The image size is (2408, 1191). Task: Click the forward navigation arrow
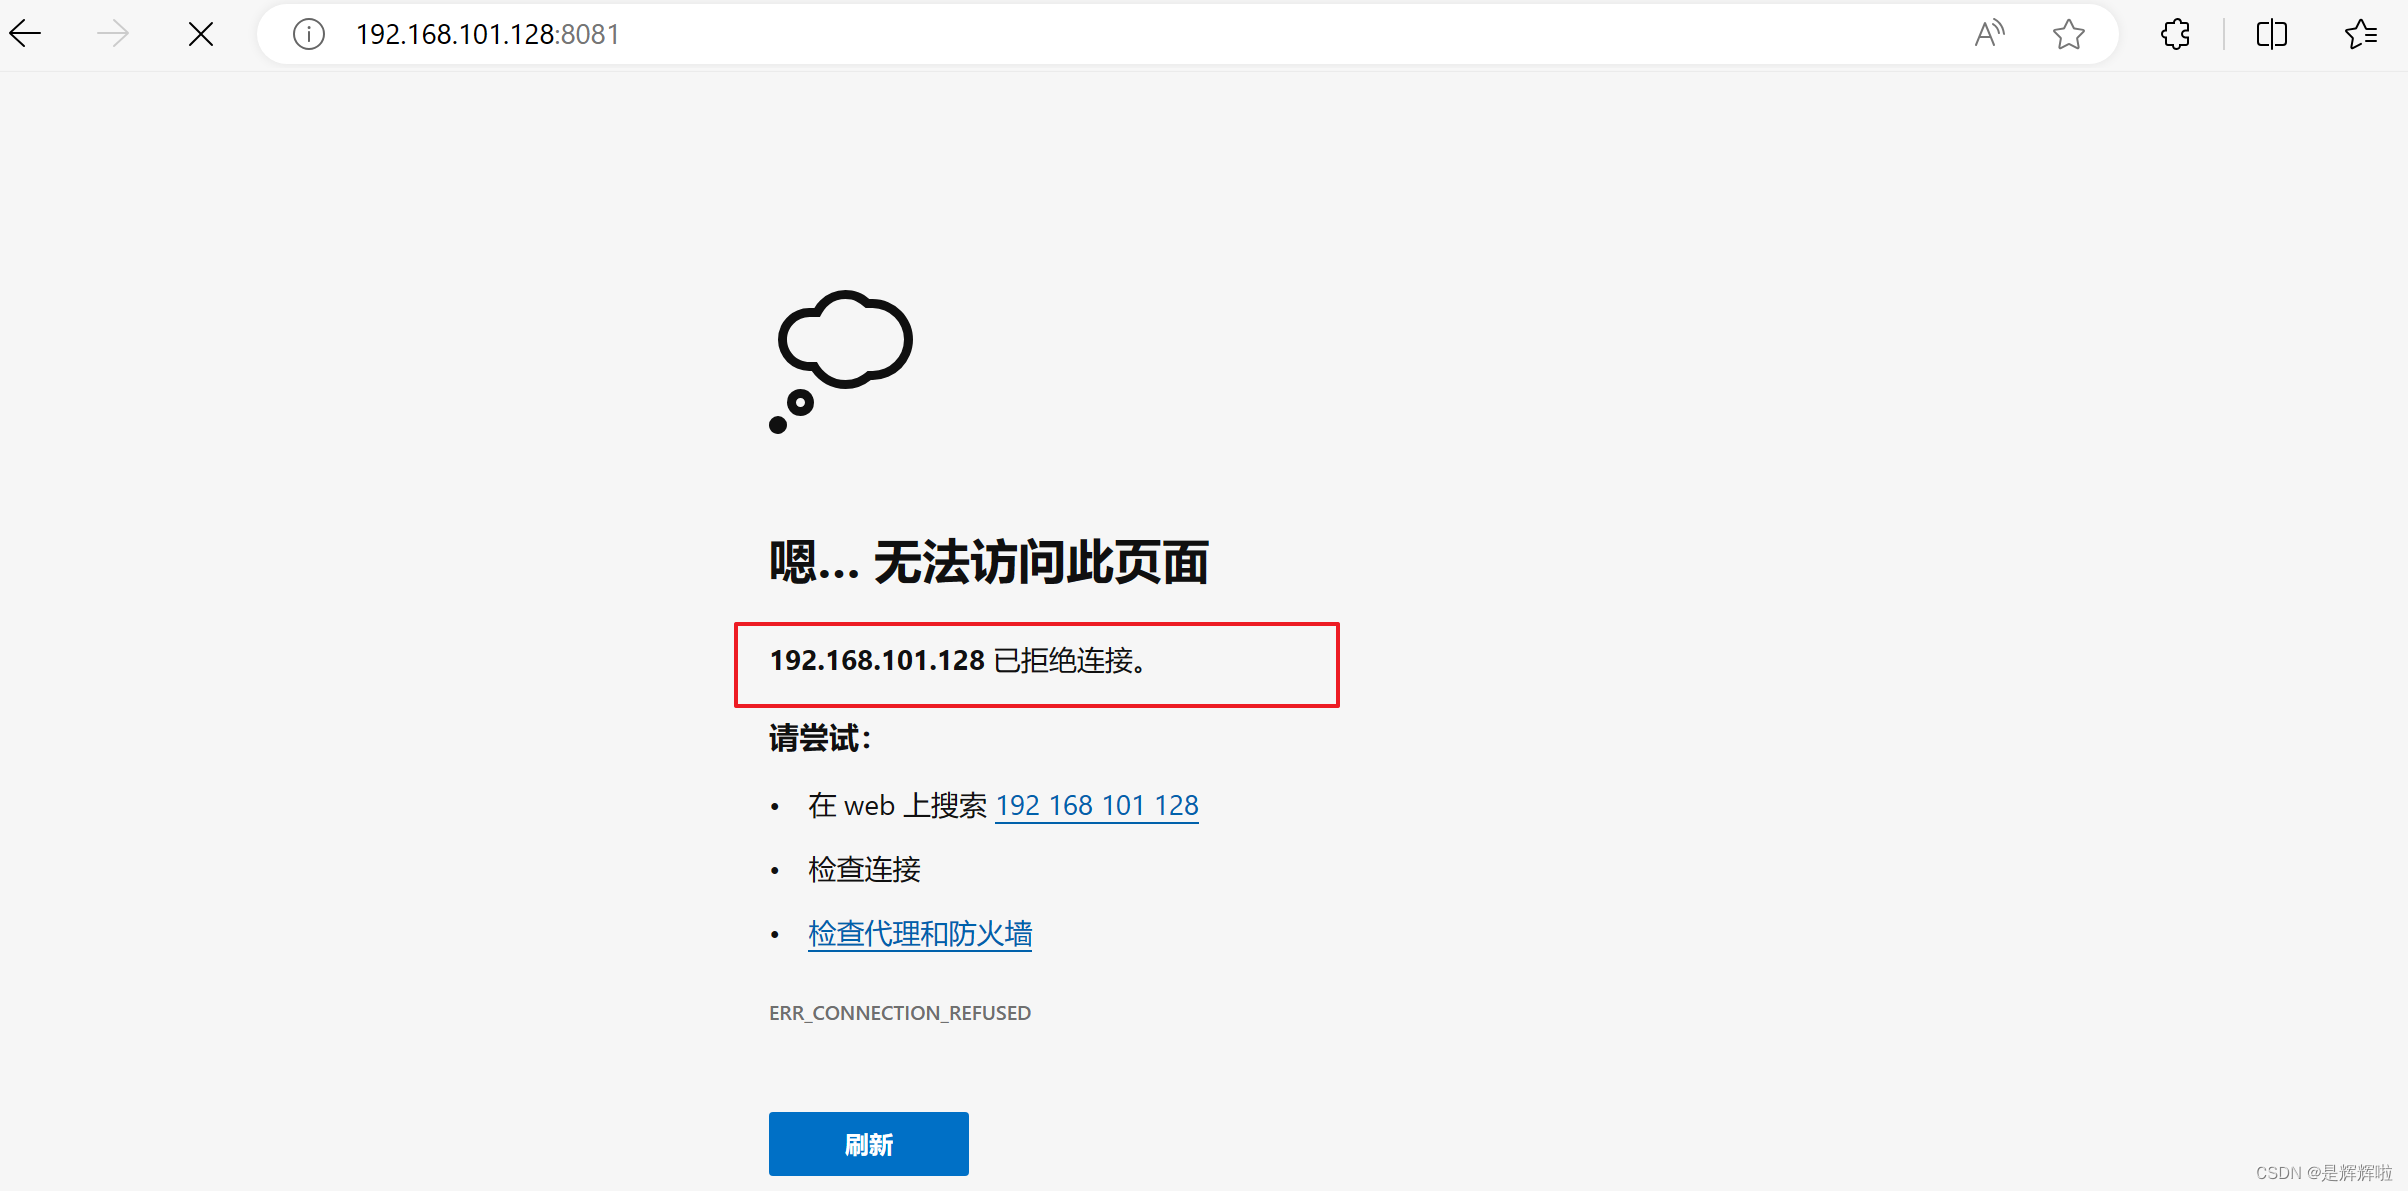click(113, 34)
